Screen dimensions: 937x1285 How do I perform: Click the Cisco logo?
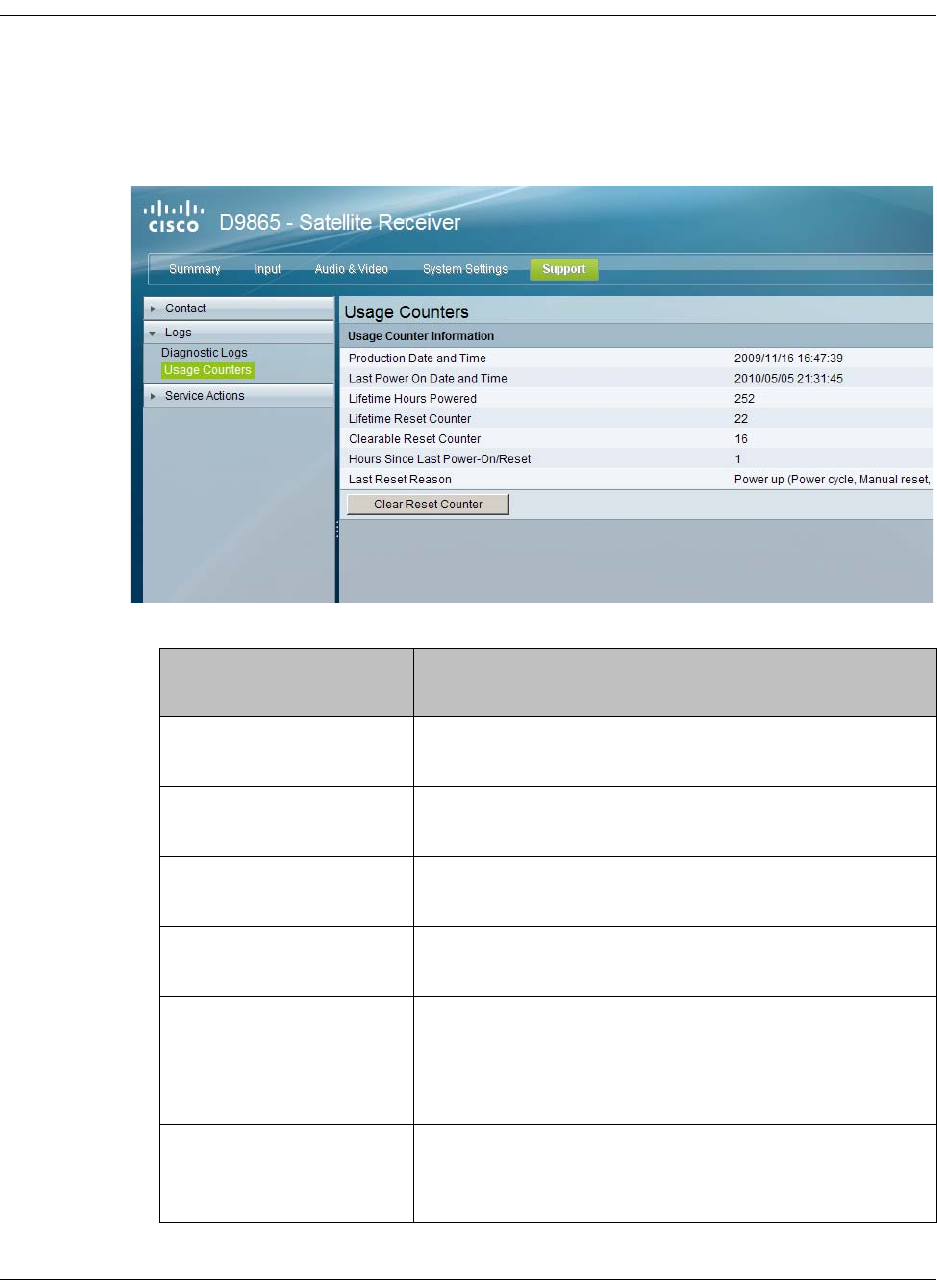[176, 216]
